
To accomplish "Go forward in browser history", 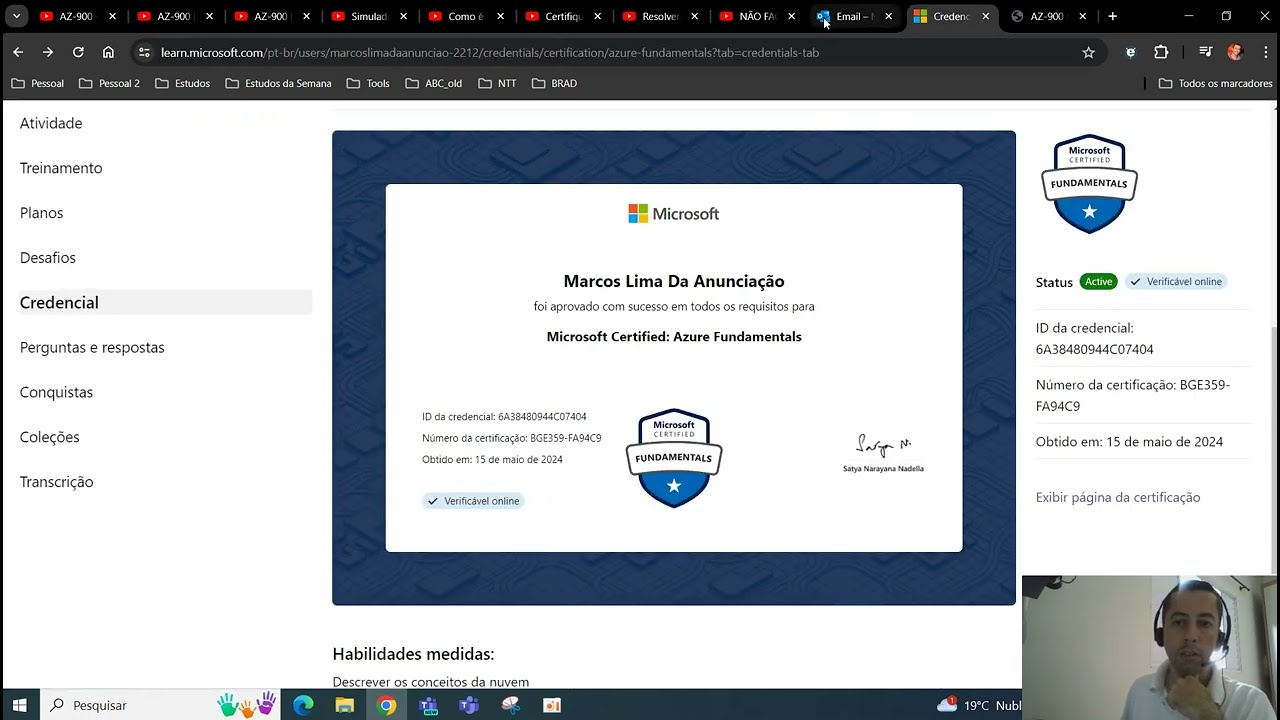I will tap(48, 52).
